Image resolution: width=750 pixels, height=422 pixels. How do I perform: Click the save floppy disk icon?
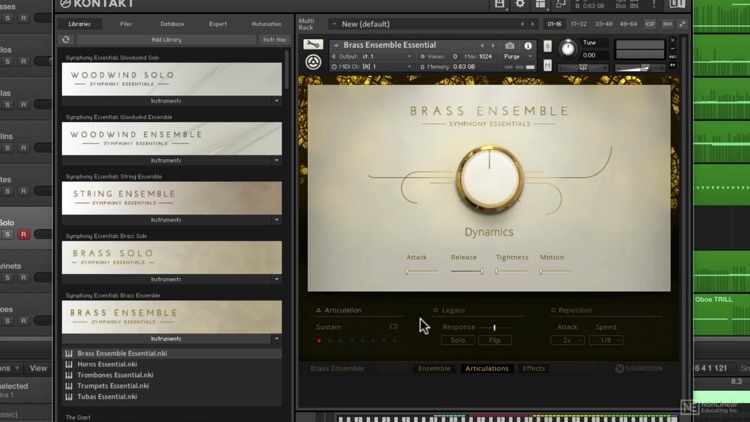500,5
